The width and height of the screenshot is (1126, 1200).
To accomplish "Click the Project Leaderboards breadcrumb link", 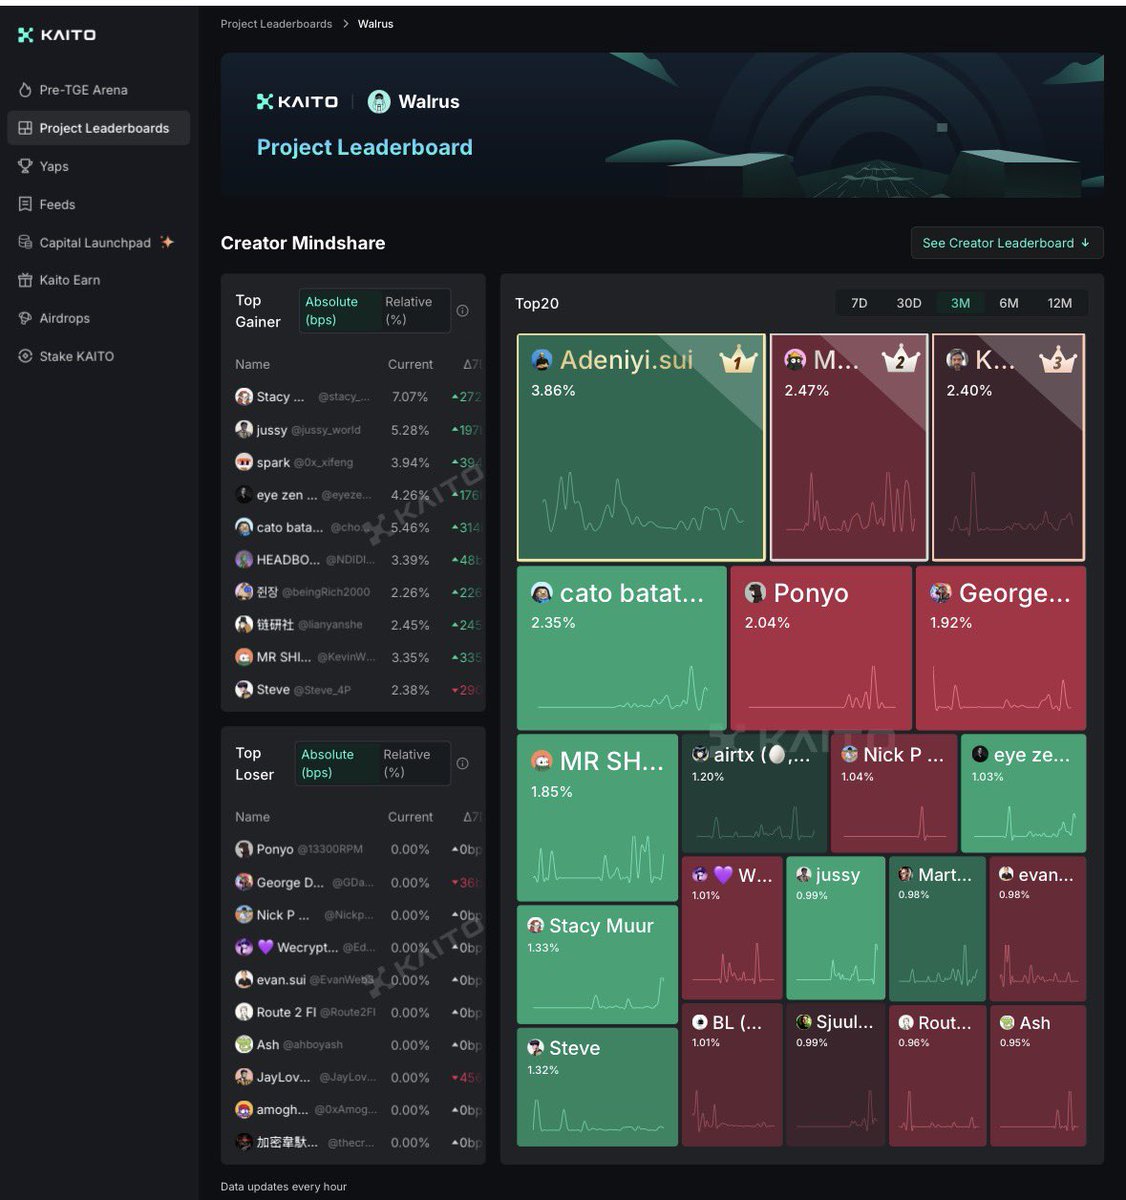I will (276, 24).
